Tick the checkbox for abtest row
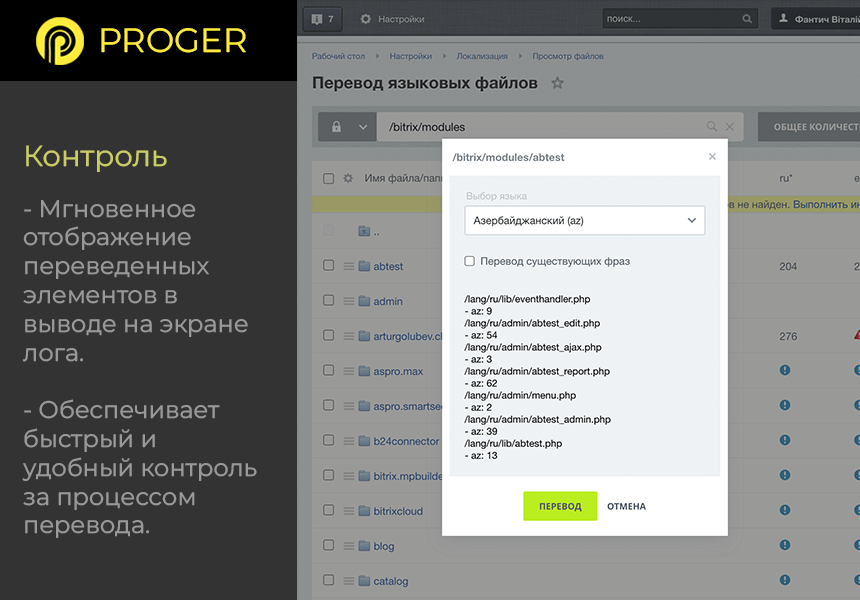Screen dimensions: 860x600 (x=328, y=266)
